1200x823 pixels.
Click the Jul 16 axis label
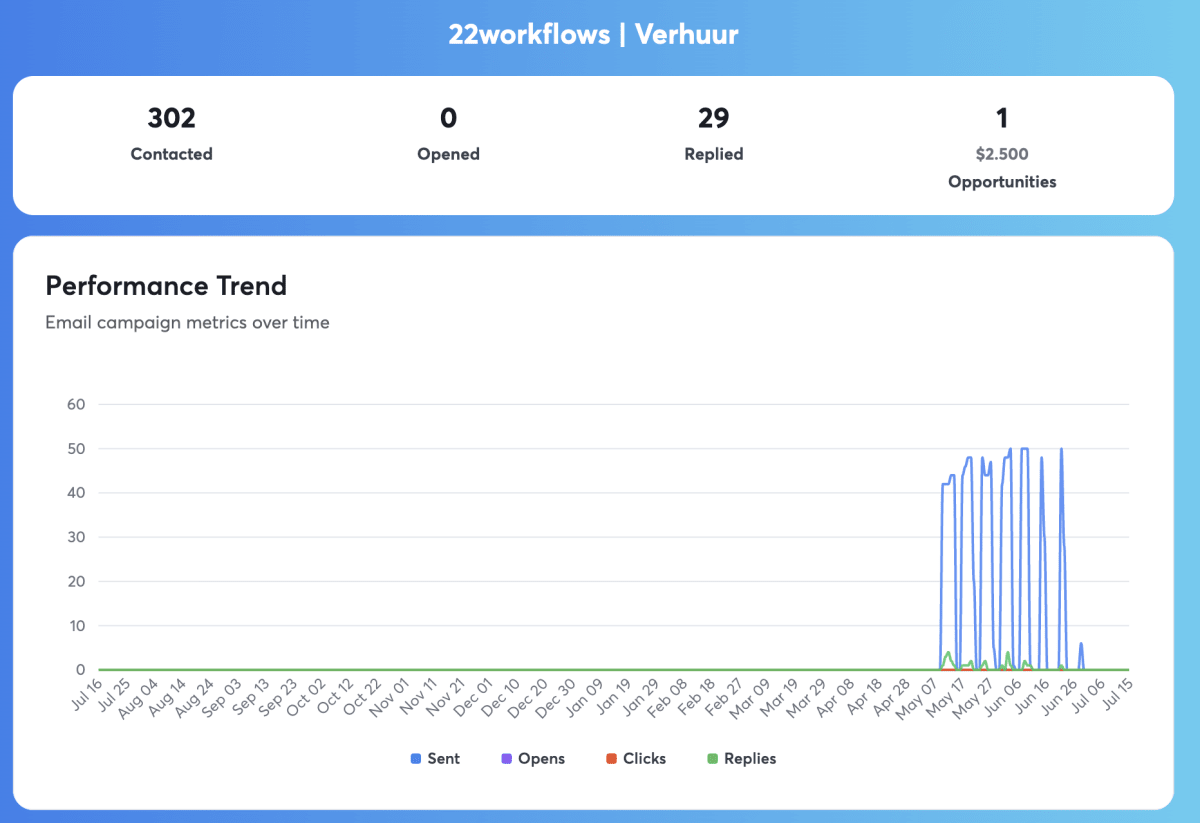click(x=88, y=695)
